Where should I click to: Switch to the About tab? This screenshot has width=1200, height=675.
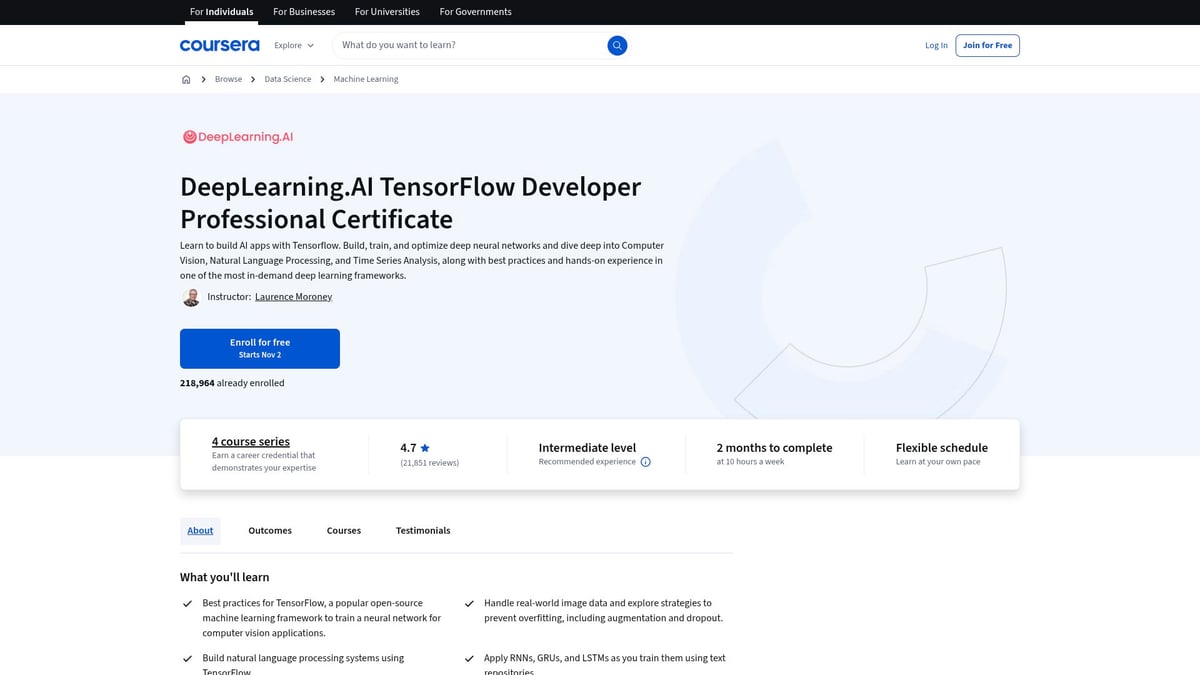[200, 530]
